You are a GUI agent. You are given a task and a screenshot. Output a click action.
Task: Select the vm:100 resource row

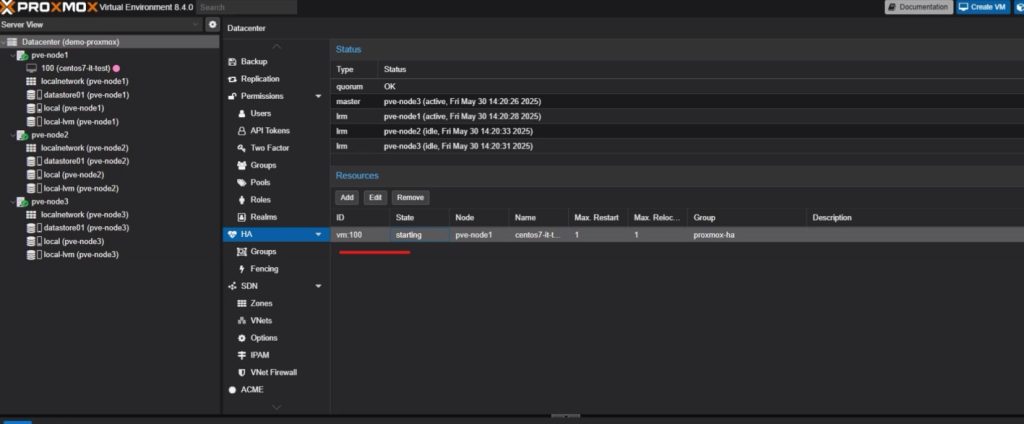point(677,235)
